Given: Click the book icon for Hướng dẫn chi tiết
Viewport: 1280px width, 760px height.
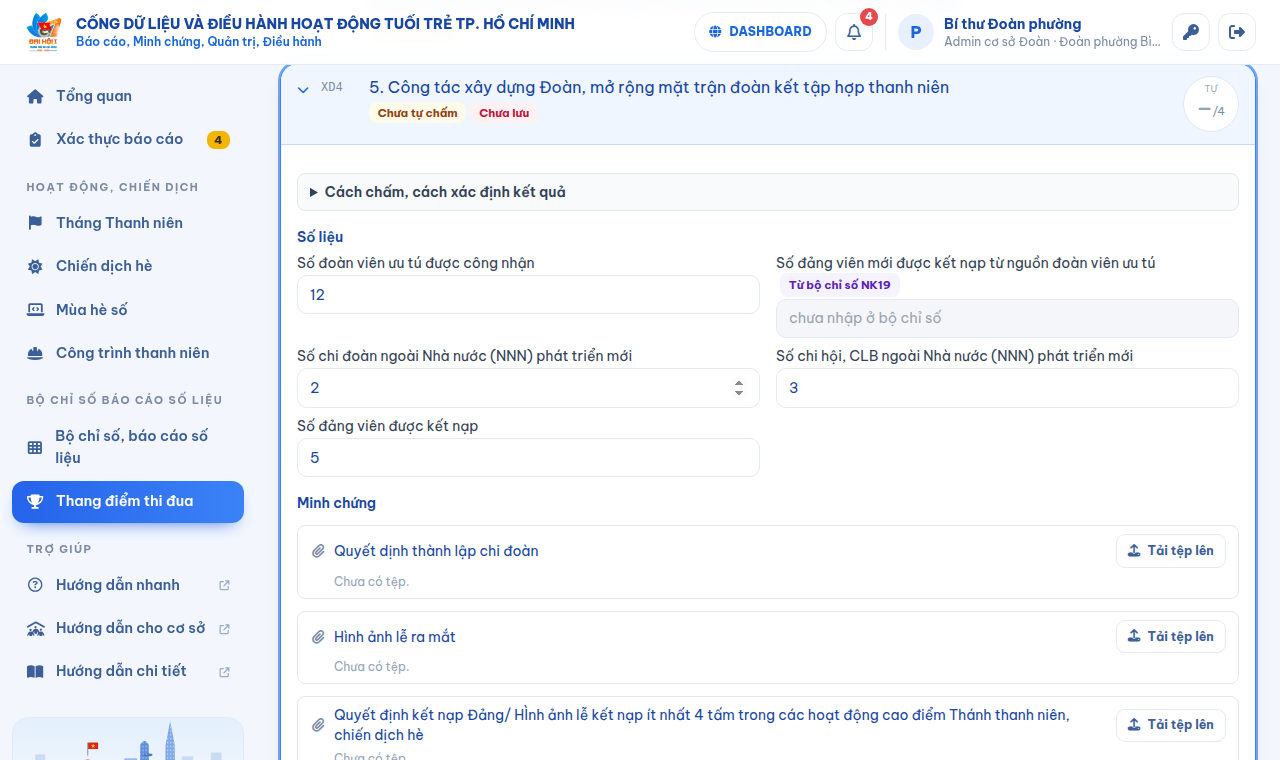Looking at the screenshot, I should 35,671.
